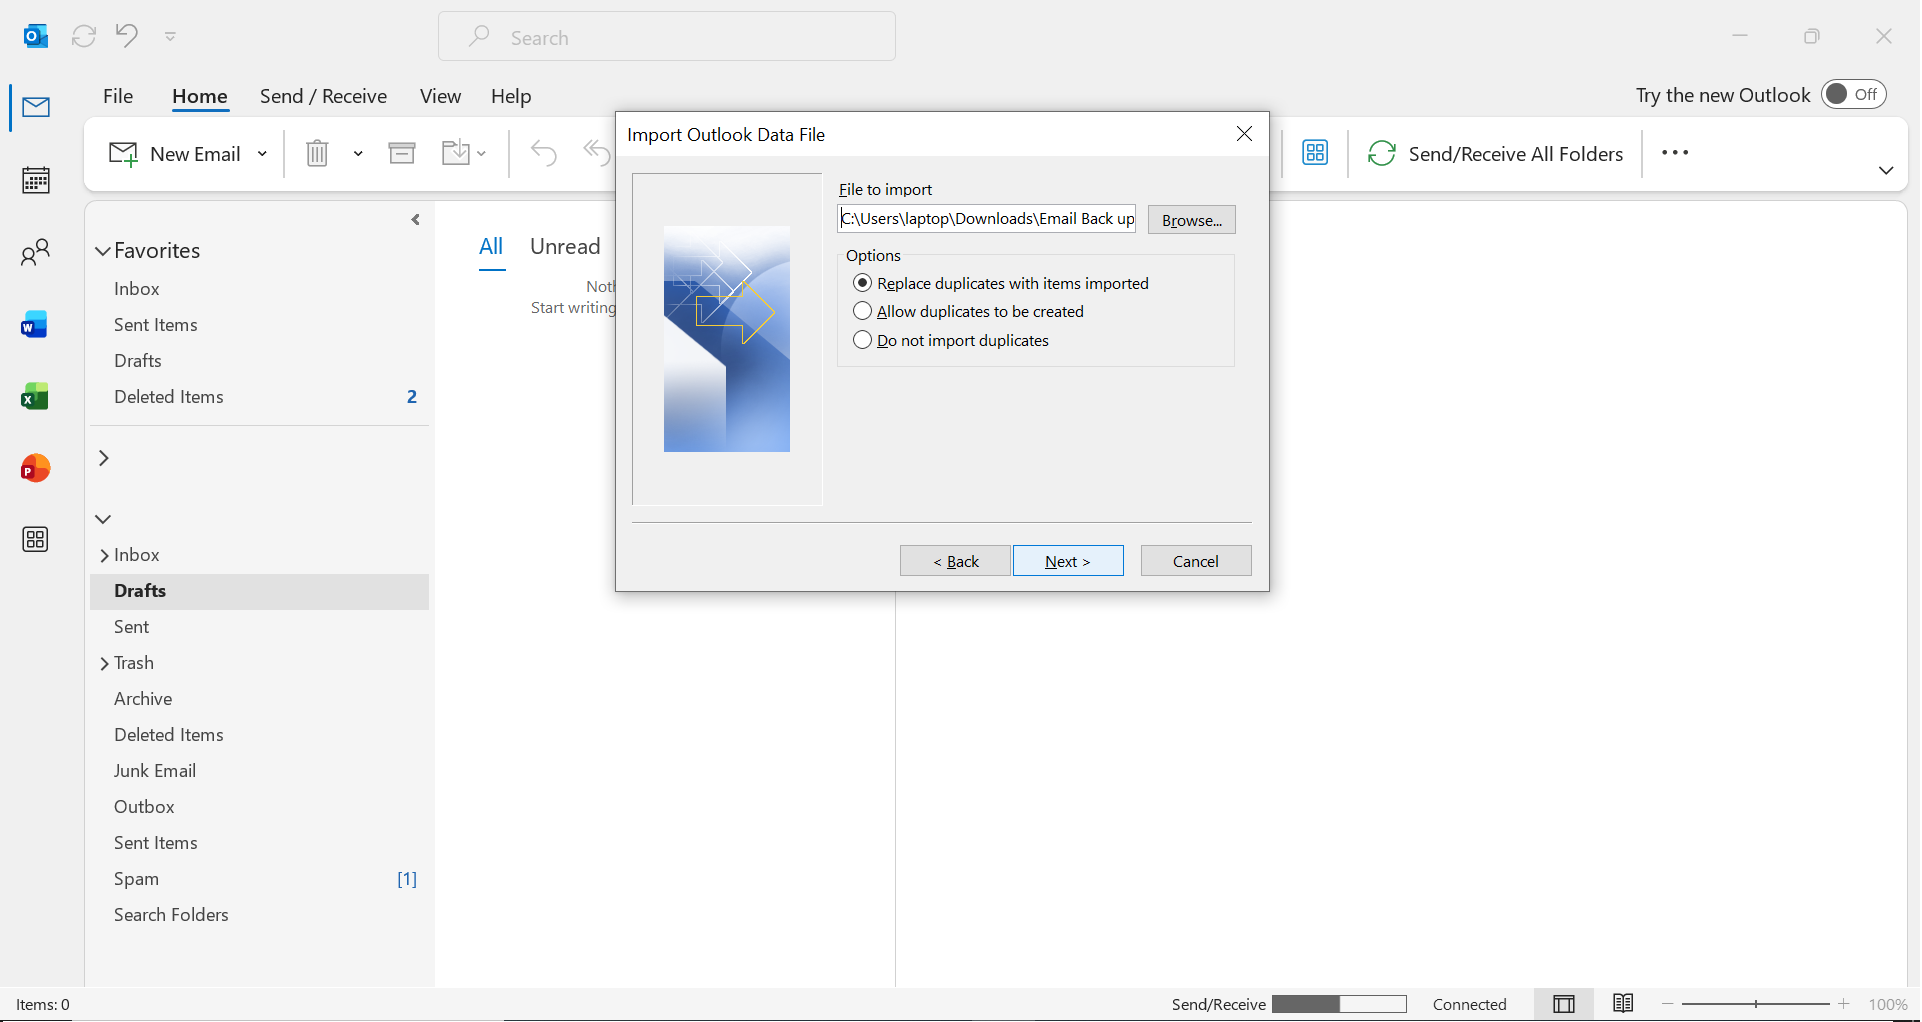Switch to Reading view in status bar

tap(1623, 1003)
